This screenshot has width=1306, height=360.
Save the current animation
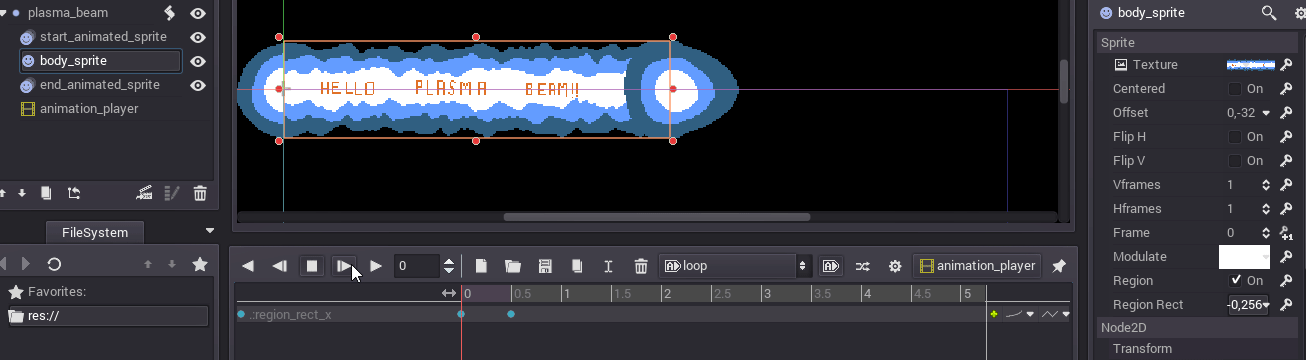tap(545, 266)
